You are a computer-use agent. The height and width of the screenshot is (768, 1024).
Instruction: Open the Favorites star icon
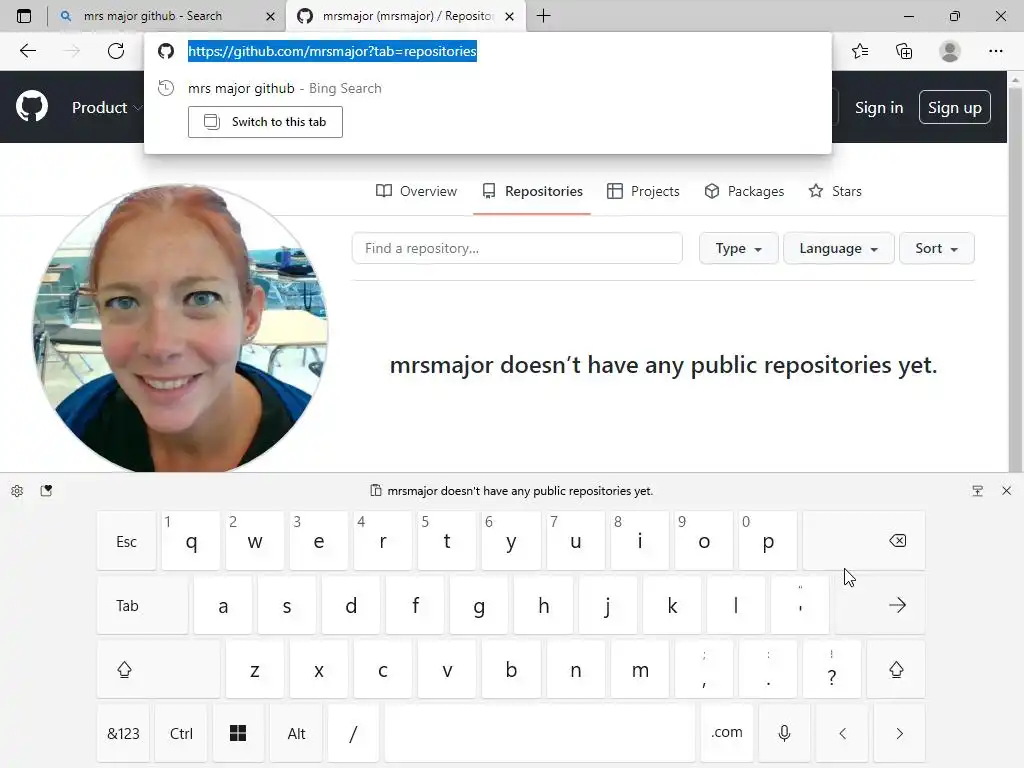pyautogui.click(x=860, y=51)
